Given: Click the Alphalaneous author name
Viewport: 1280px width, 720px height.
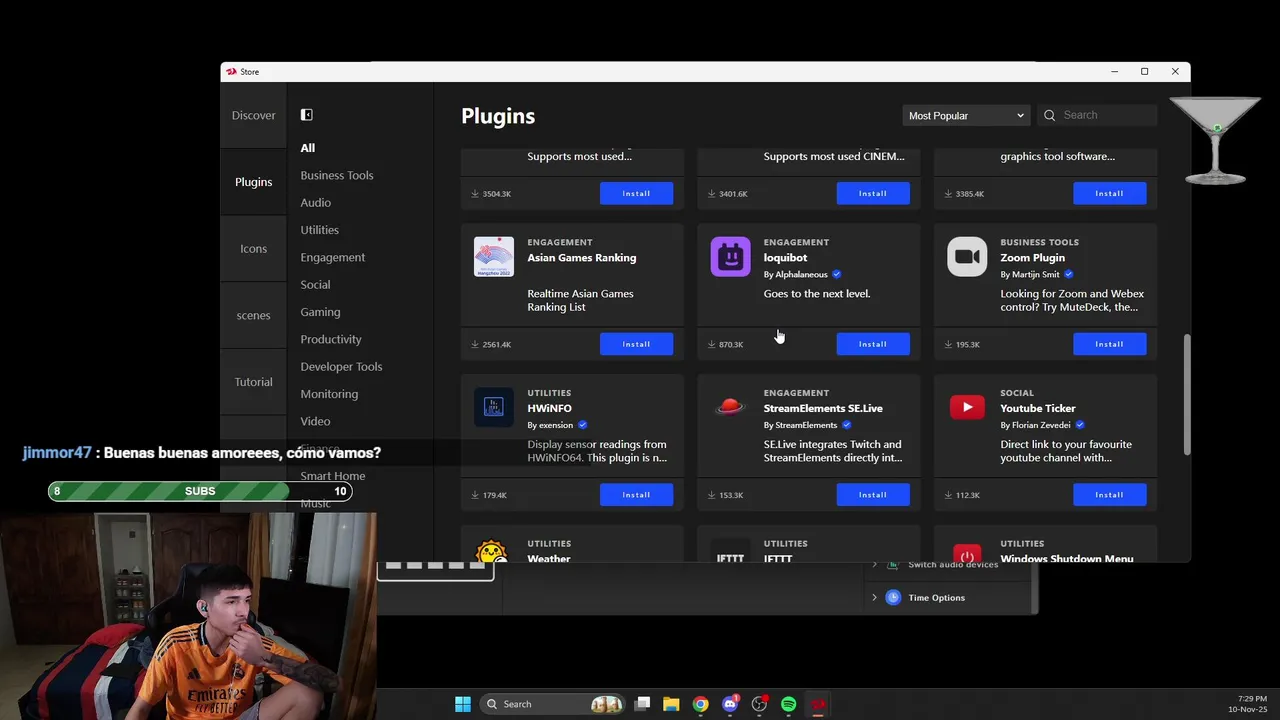Looking at the screenshot, I should 801,274.
